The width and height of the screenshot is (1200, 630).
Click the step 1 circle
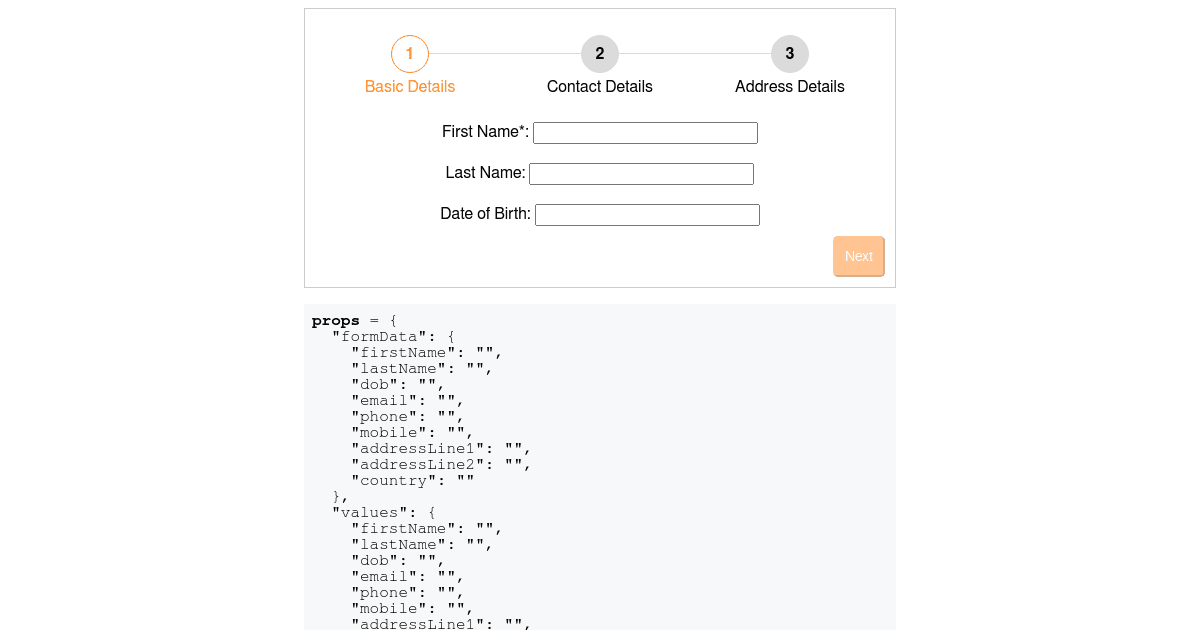click(x=410, y=54)
